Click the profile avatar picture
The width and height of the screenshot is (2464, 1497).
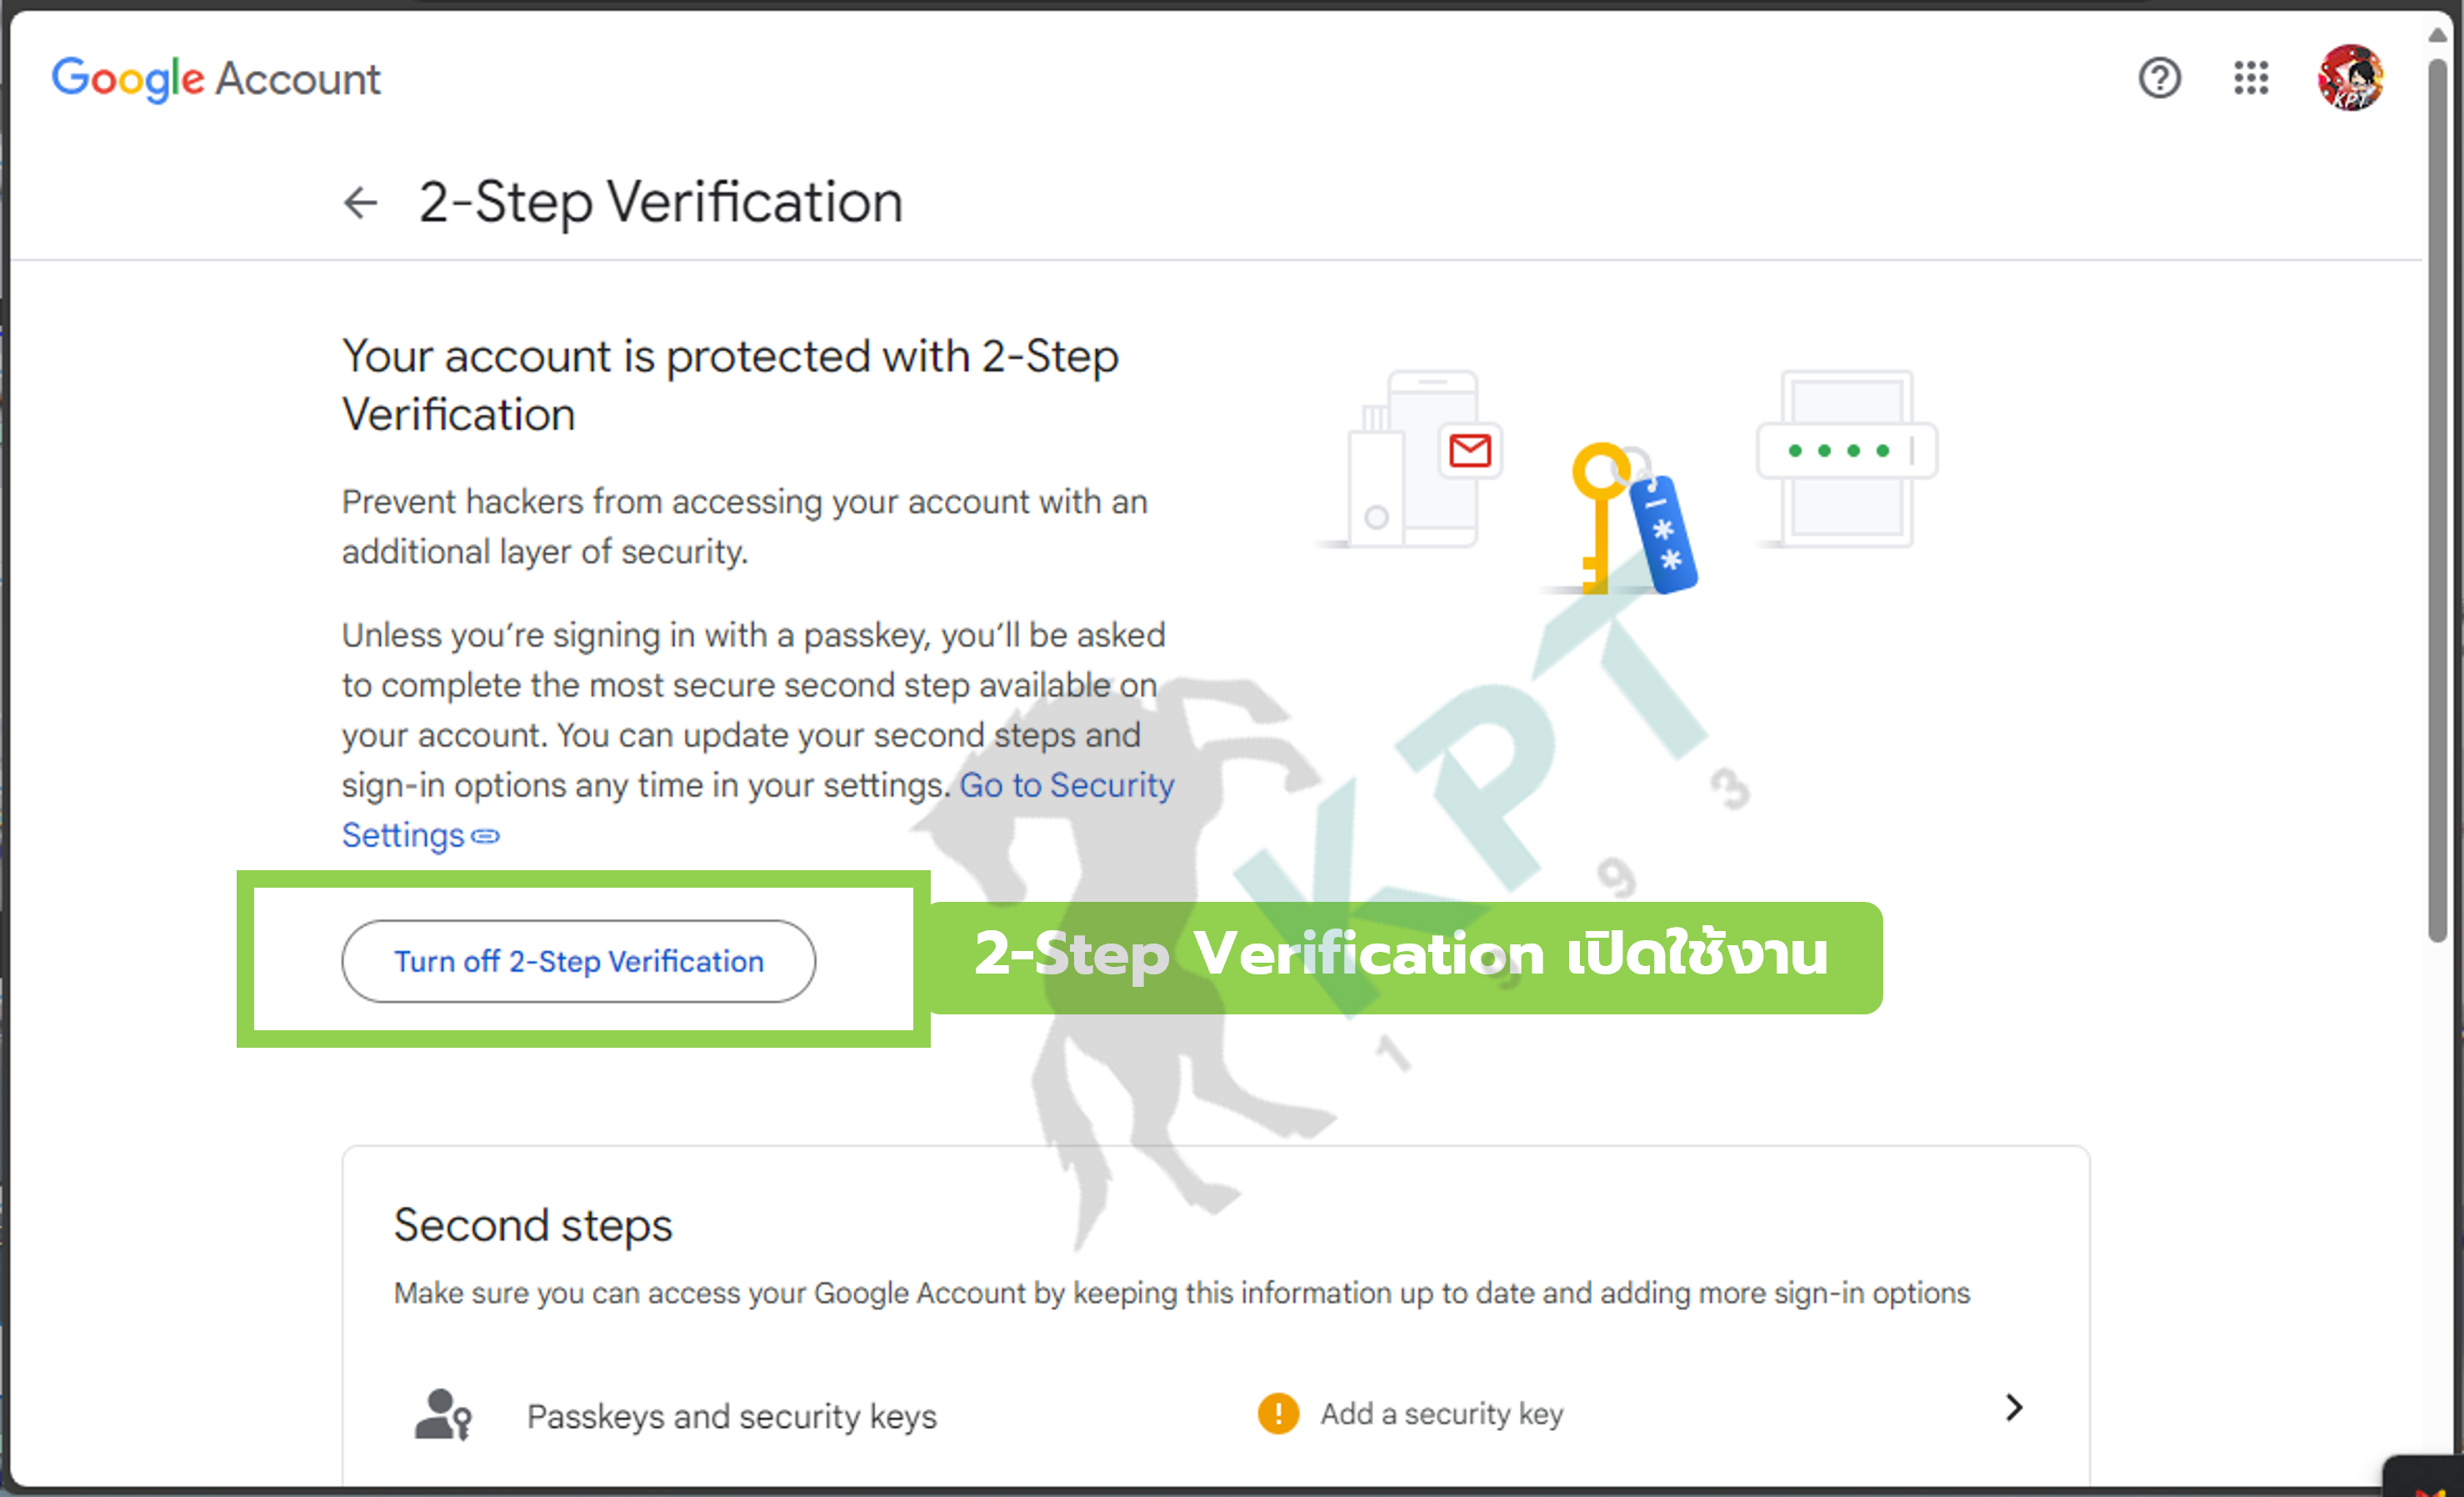pyautogui.click(x=2350, y=78)
